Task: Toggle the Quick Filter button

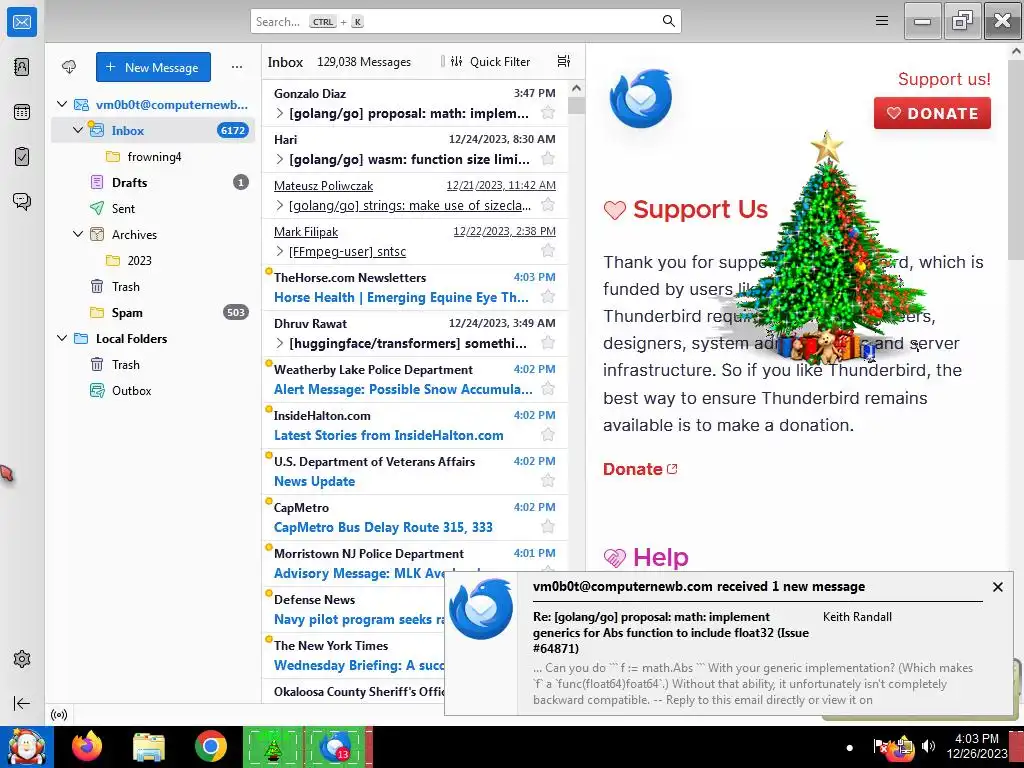Action: pos(491,61)
